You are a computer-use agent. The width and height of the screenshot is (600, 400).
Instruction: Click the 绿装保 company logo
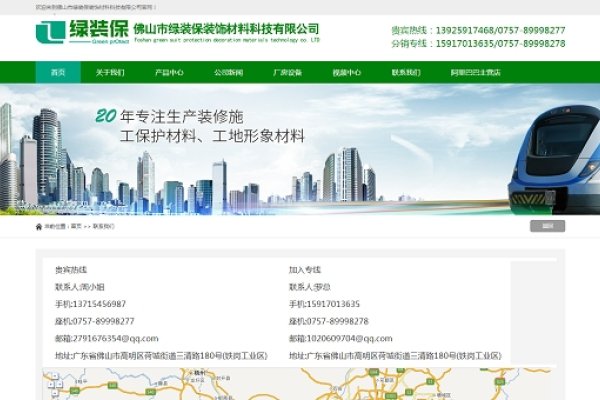tap(82, 31)
